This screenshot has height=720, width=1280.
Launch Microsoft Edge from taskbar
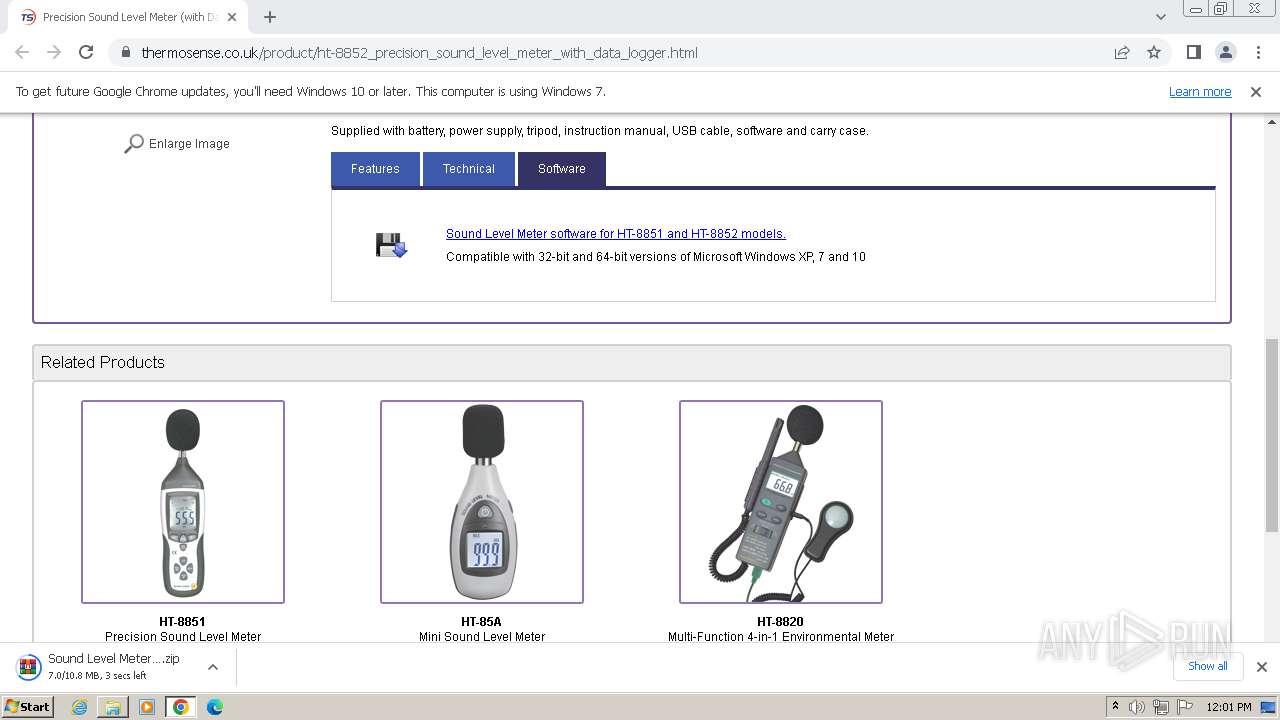(x=214, y=706)
